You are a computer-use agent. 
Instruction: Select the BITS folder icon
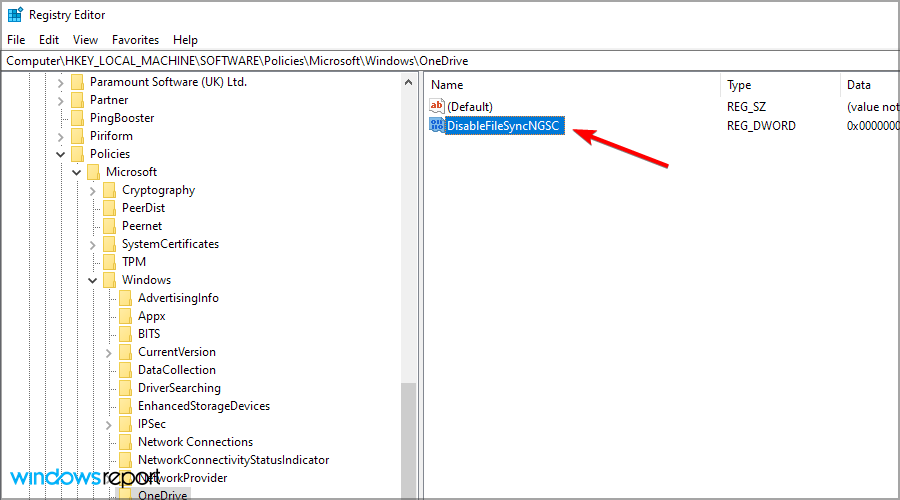click(x=126, y=334)
